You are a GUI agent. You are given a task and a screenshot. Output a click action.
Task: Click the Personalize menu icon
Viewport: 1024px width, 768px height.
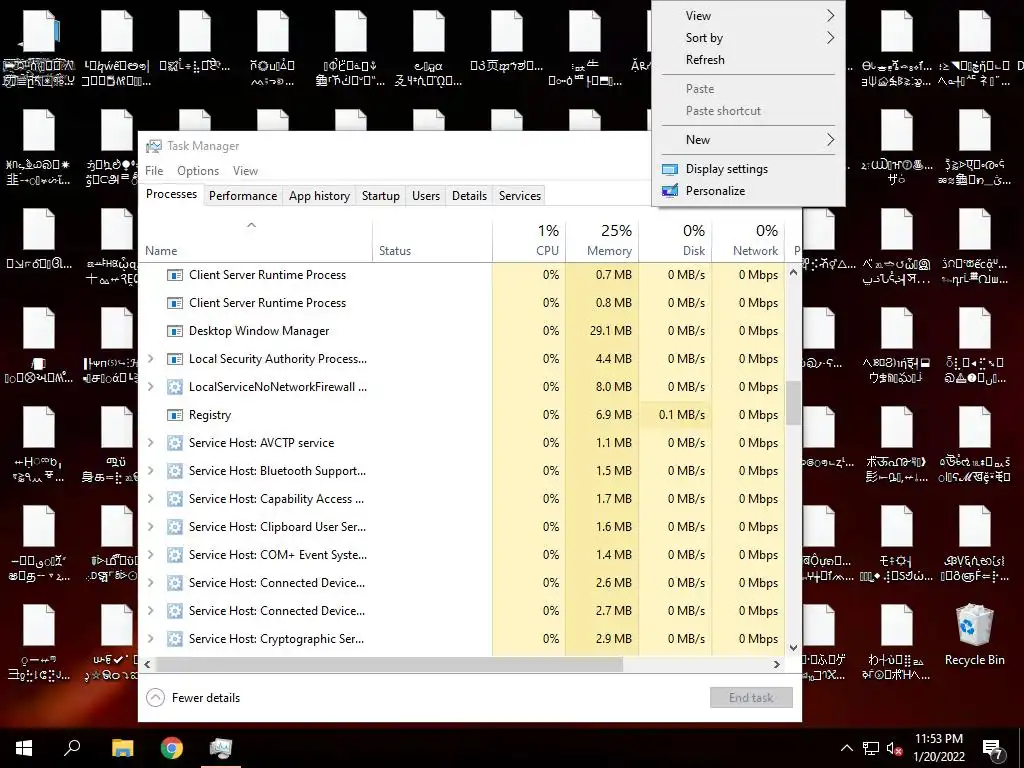pyautogui.click(x=669, y=191)
